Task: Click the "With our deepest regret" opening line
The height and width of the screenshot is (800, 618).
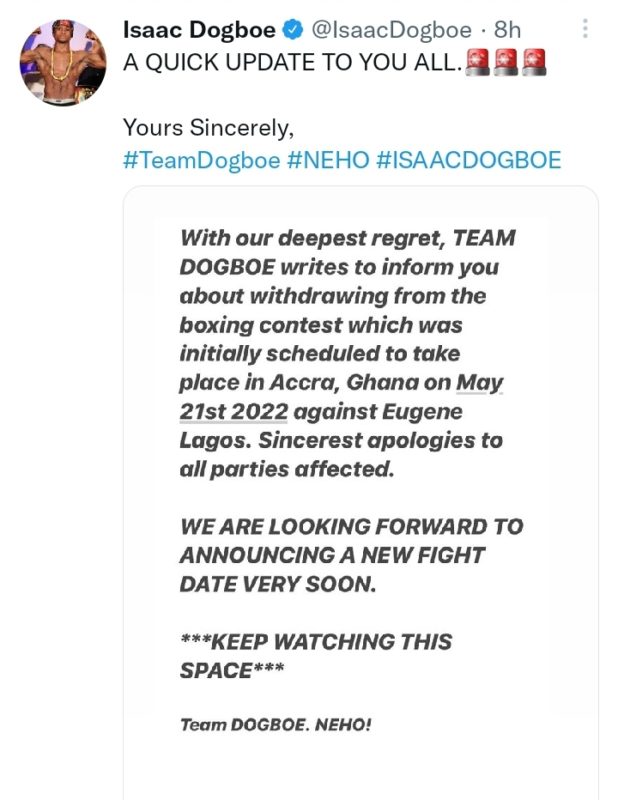Action: click(x=314, y=239)
